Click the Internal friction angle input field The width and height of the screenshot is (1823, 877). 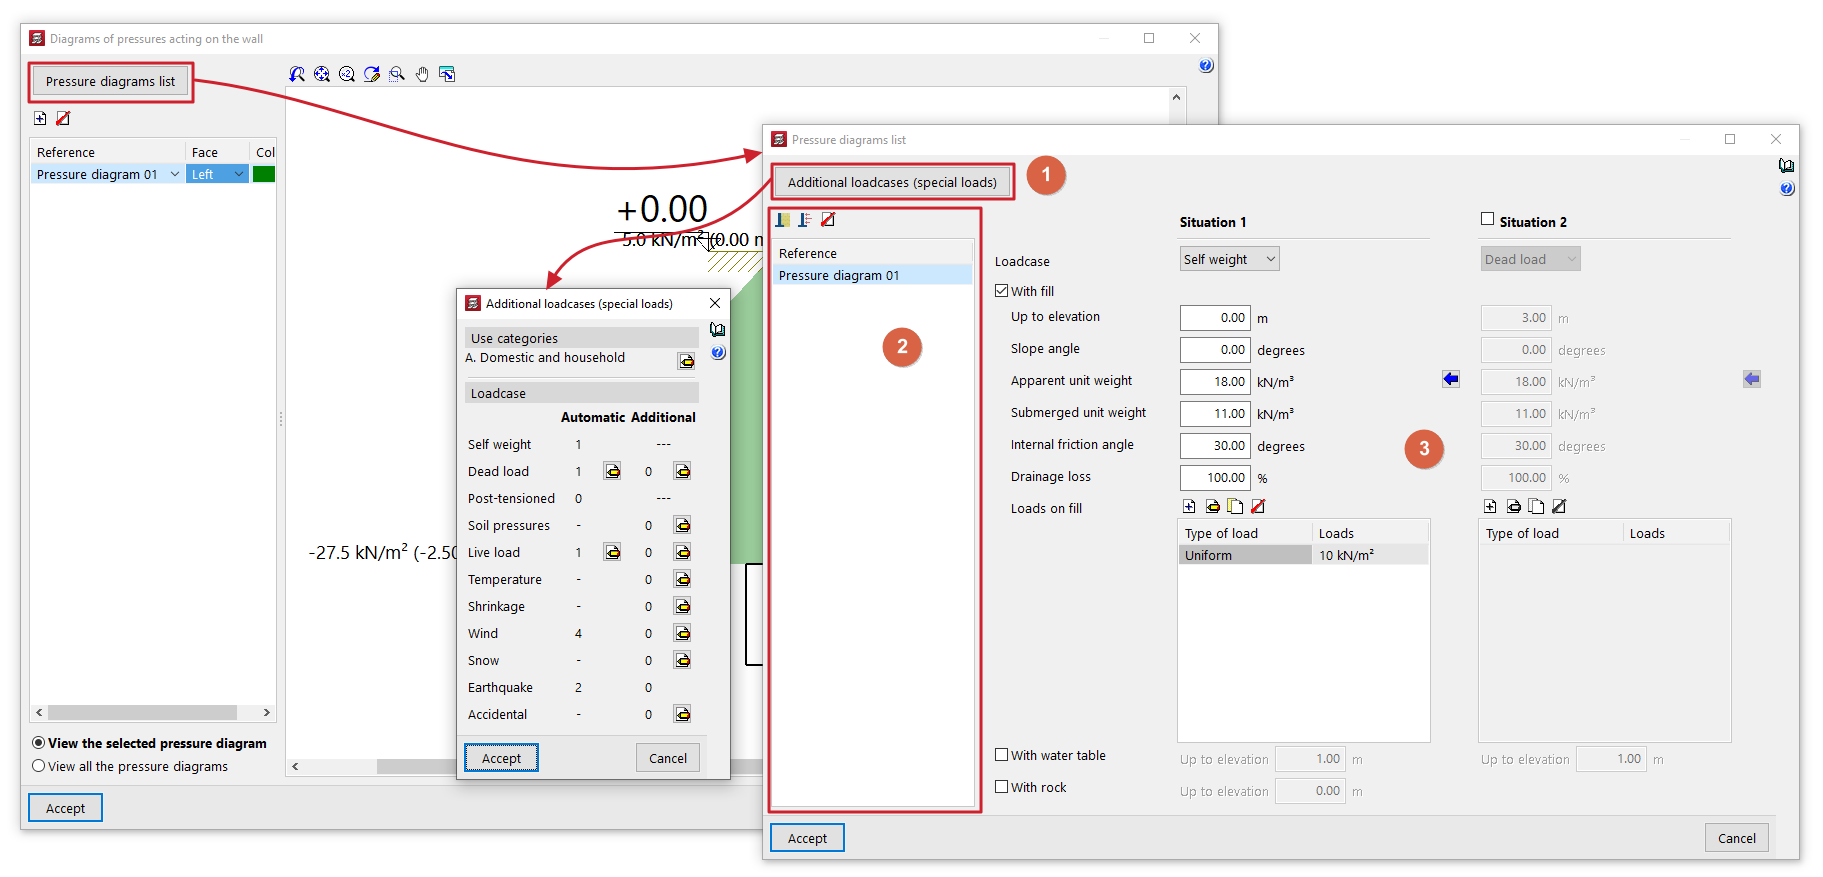pyautogui.click(x=1215, y=446)
